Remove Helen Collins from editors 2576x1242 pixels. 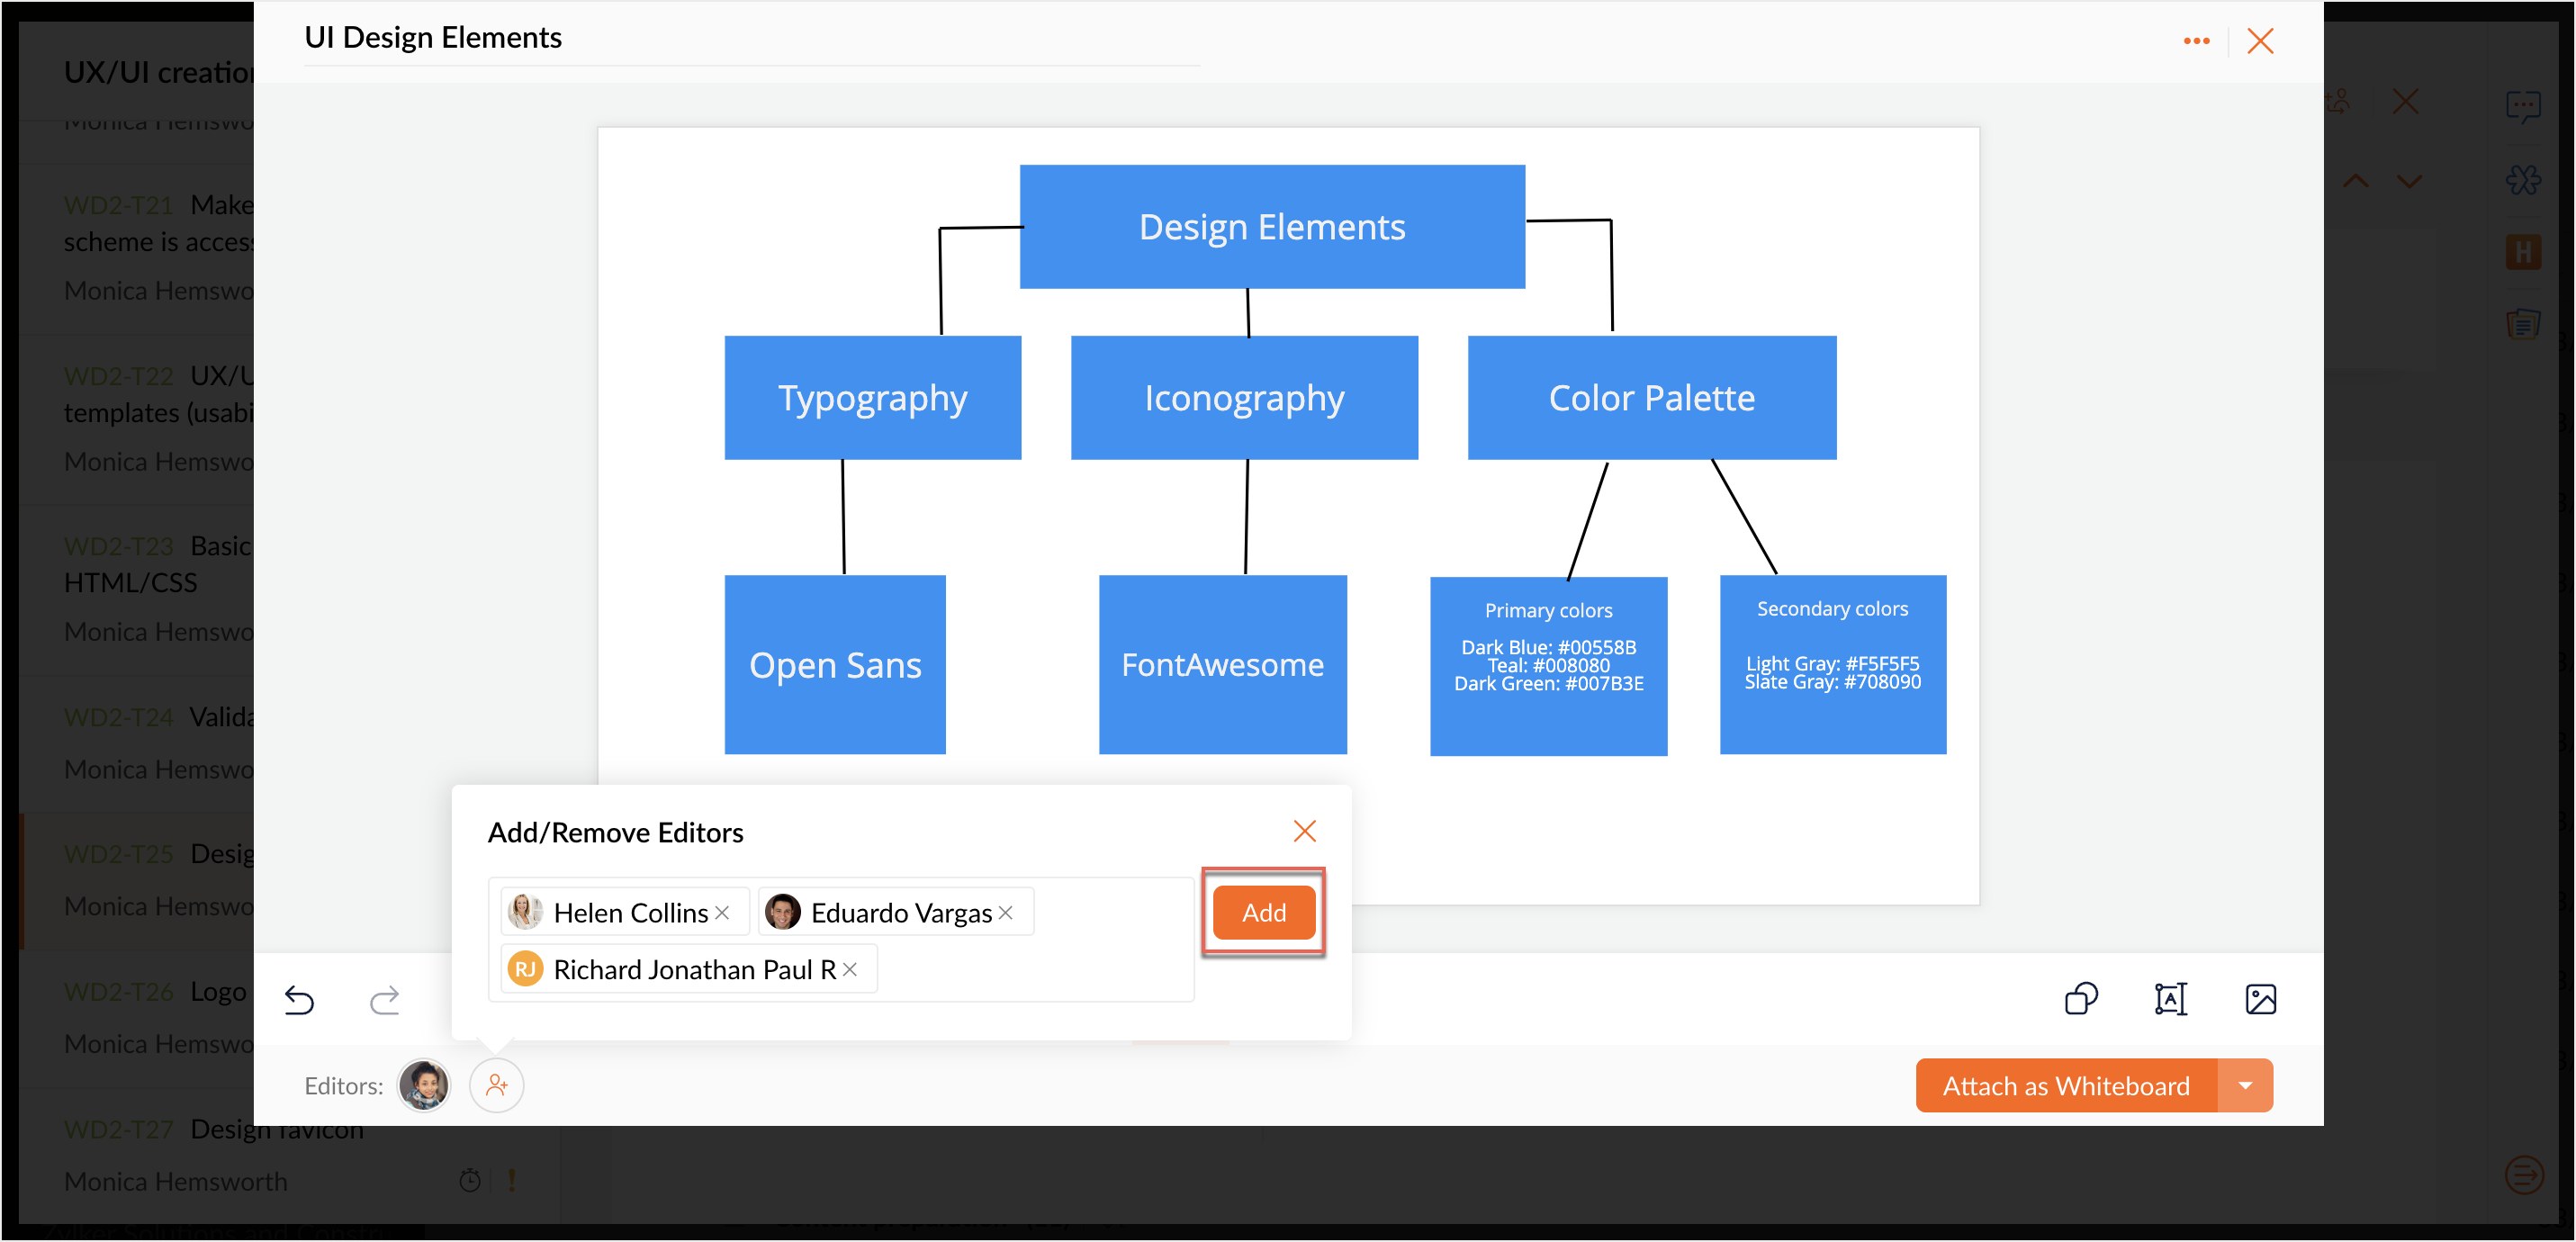coord(722,913)
